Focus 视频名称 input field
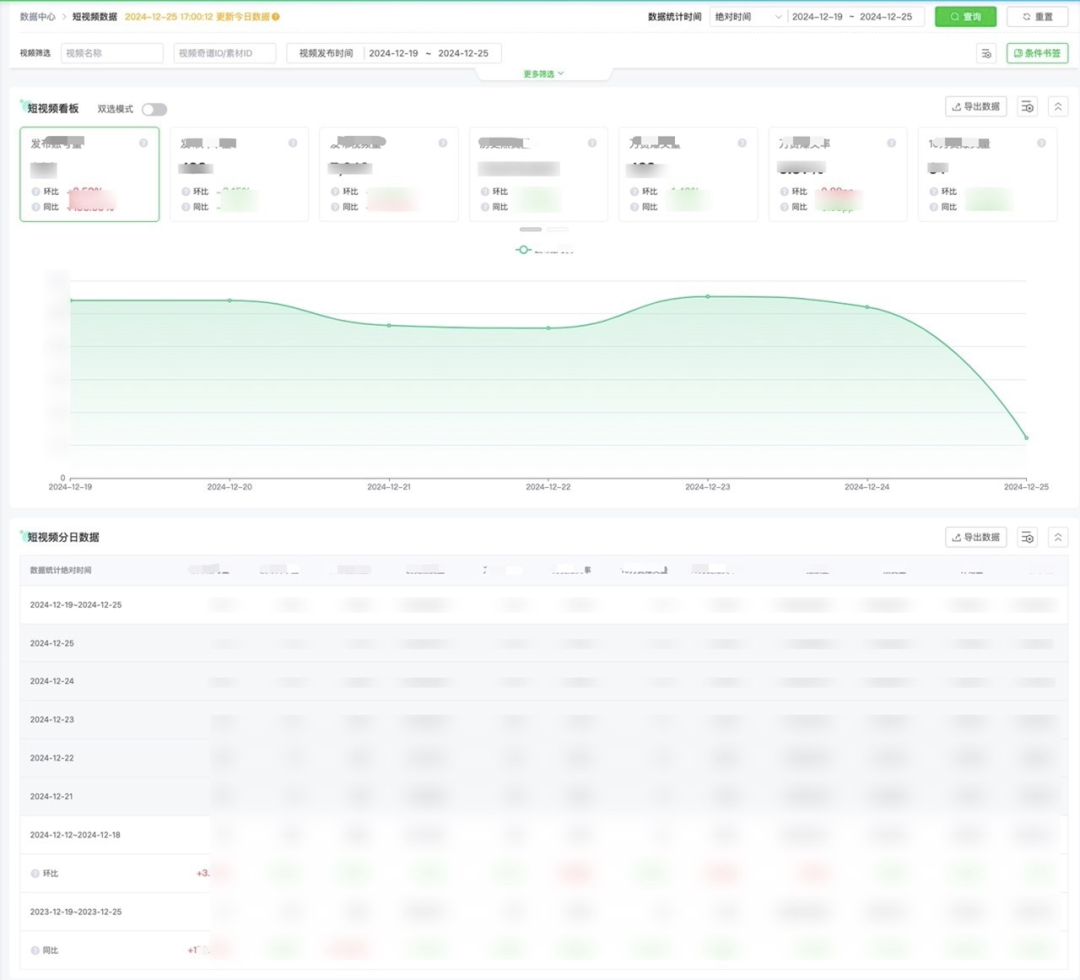Screen dimensions: 1080x980 112,53
